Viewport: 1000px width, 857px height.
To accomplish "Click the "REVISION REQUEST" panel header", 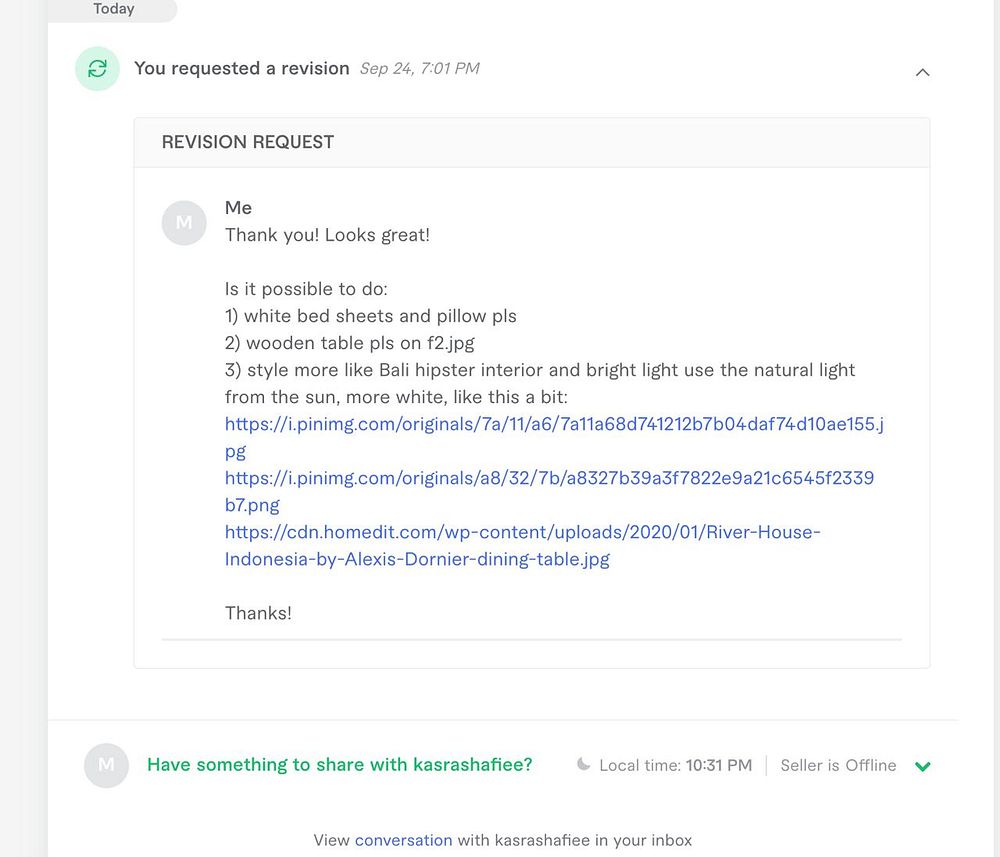I will pyautogui.click(x=247, y=142).
